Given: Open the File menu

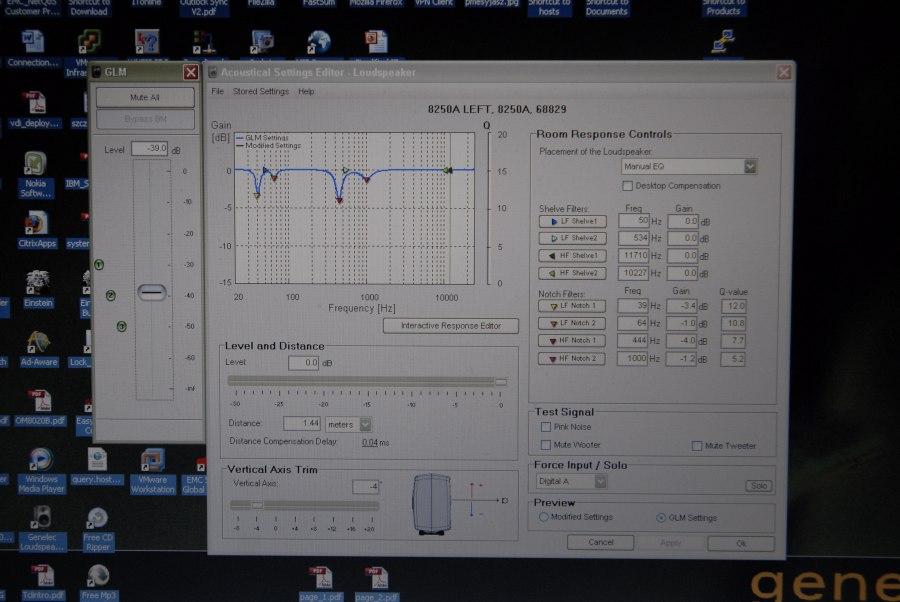Looking at the screenshot, I should click(x=218, y=92).
